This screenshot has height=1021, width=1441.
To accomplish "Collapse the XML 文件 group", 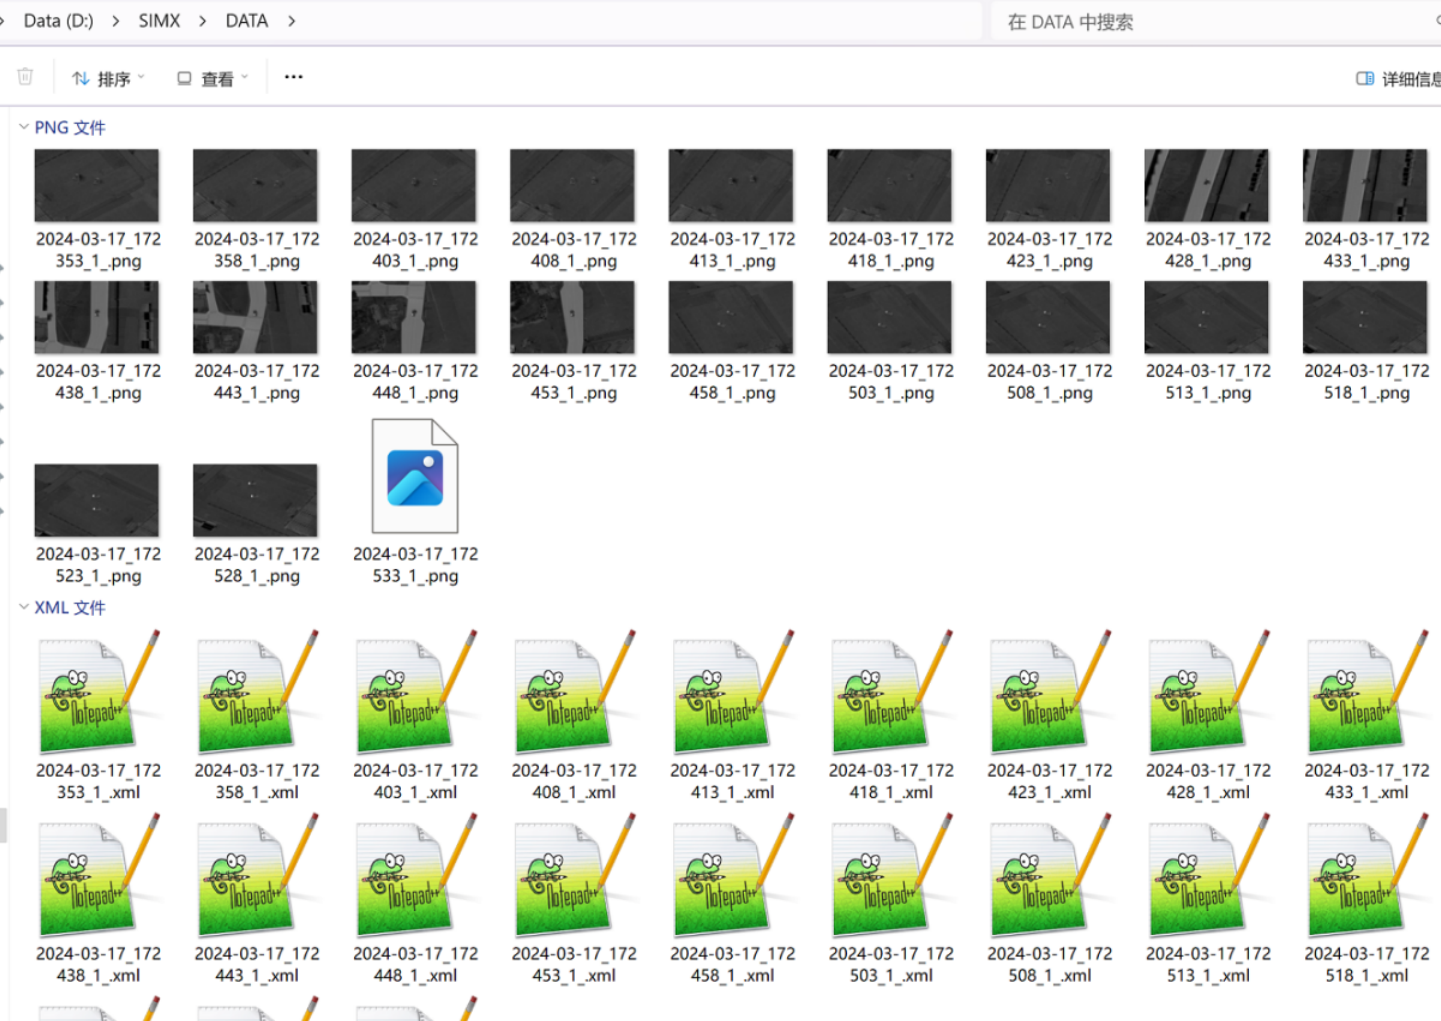I will pos(24,607).
